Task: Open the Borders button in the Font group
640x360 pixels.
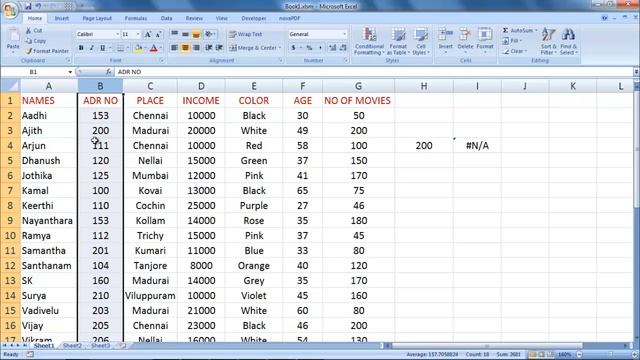Action: (120, 48)
